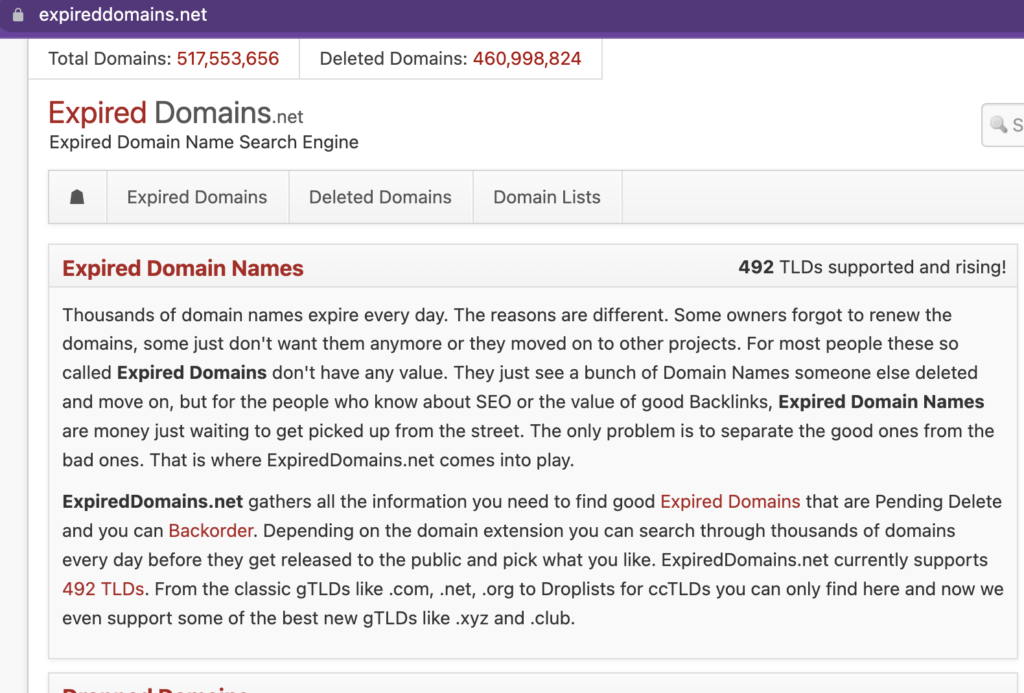
Task: Click the lock icon in the address bar
Action: 17,15
